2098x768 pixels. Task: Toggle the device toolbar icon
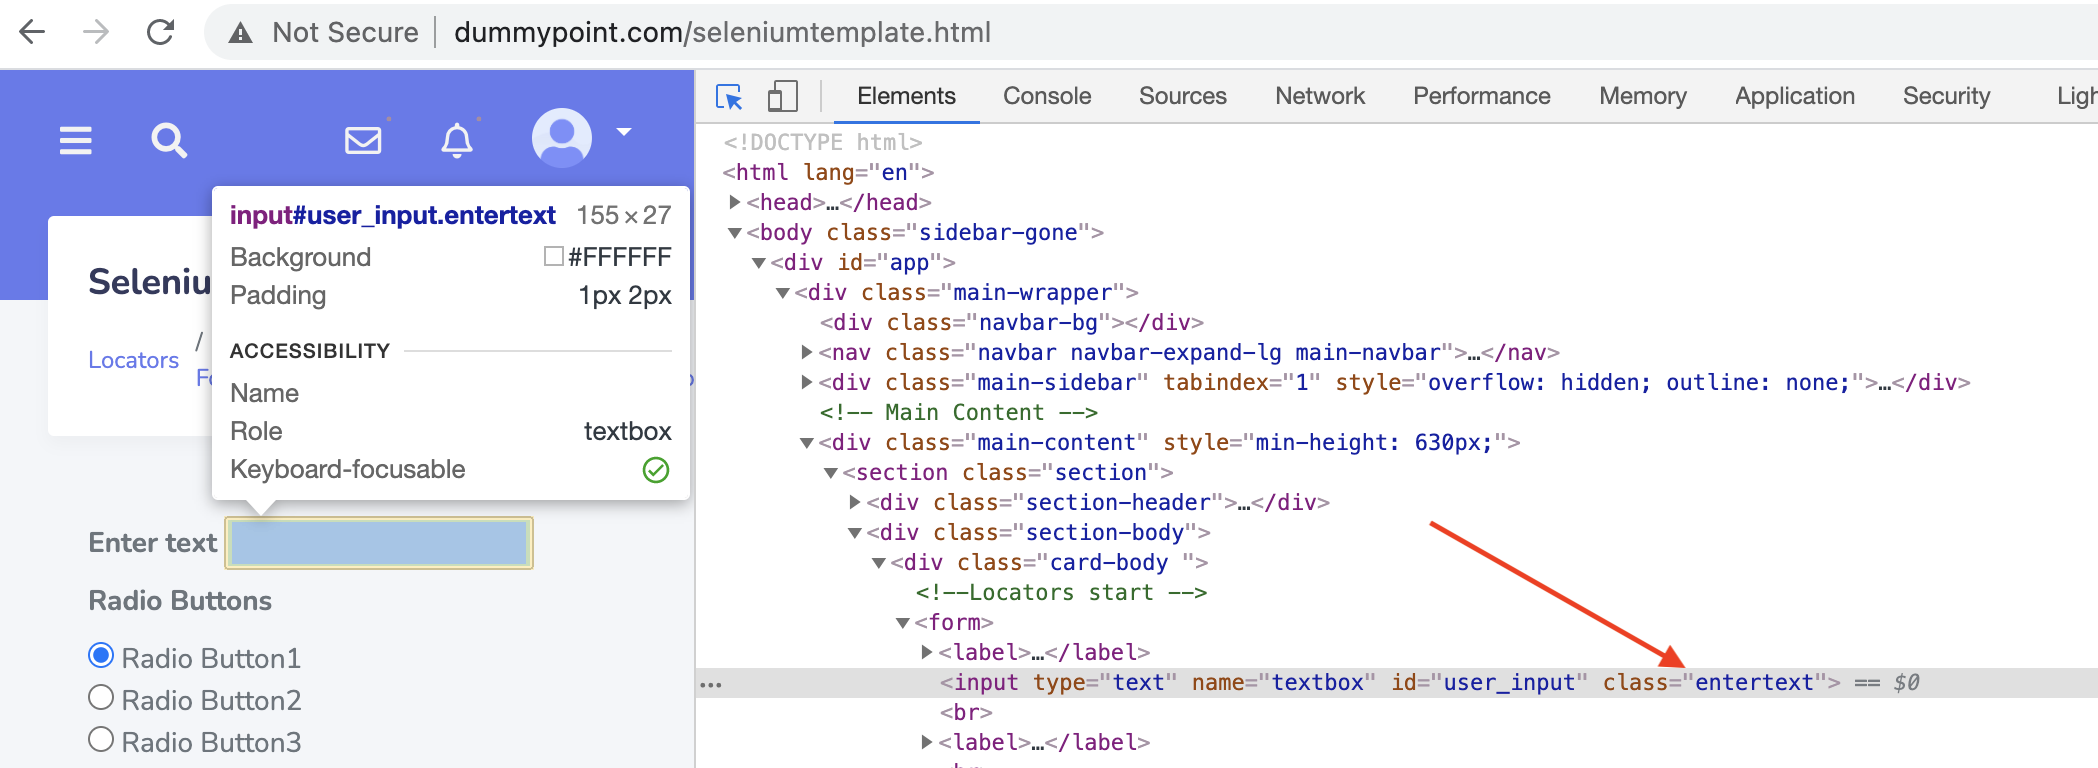(x=782, y=97)
